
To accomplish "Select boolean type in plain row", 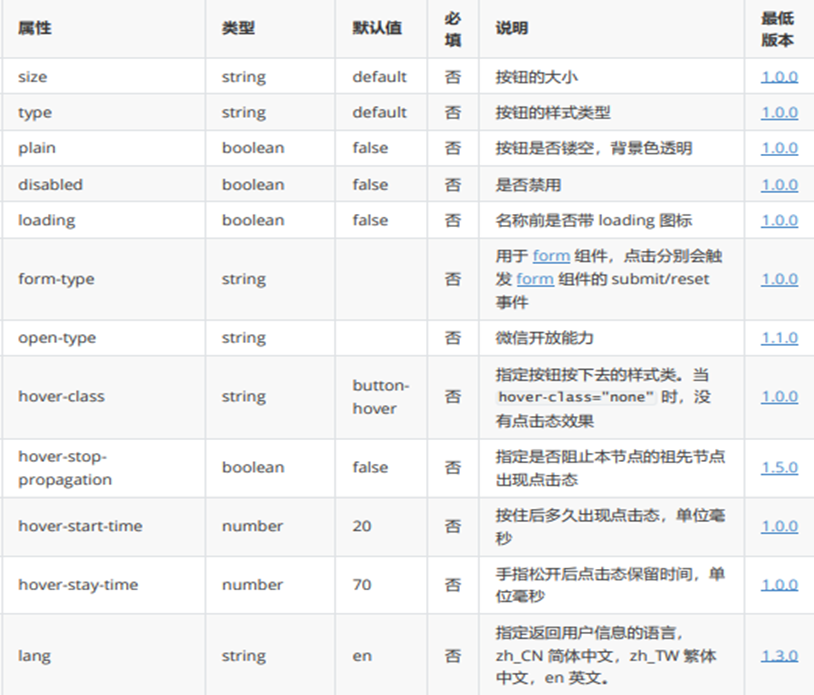I will click(253, 148).
